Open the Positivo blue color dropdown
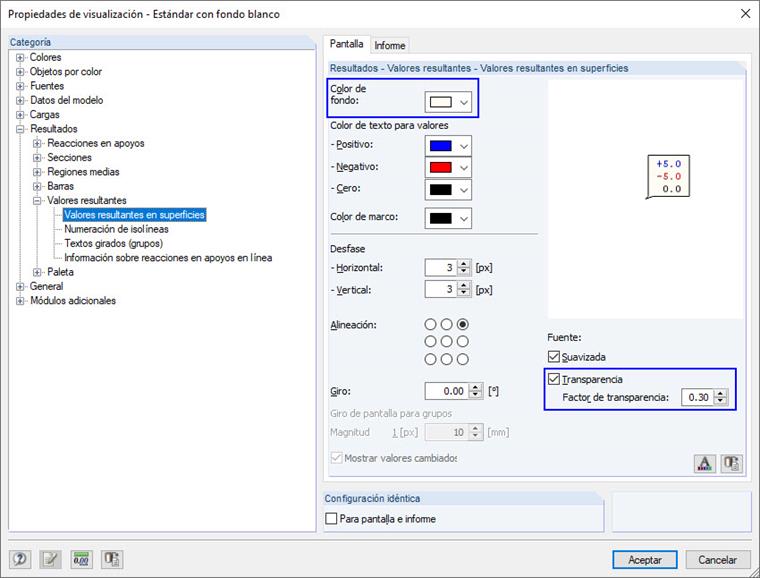Viewport: 760px width, 578px height. click(448, 146)
